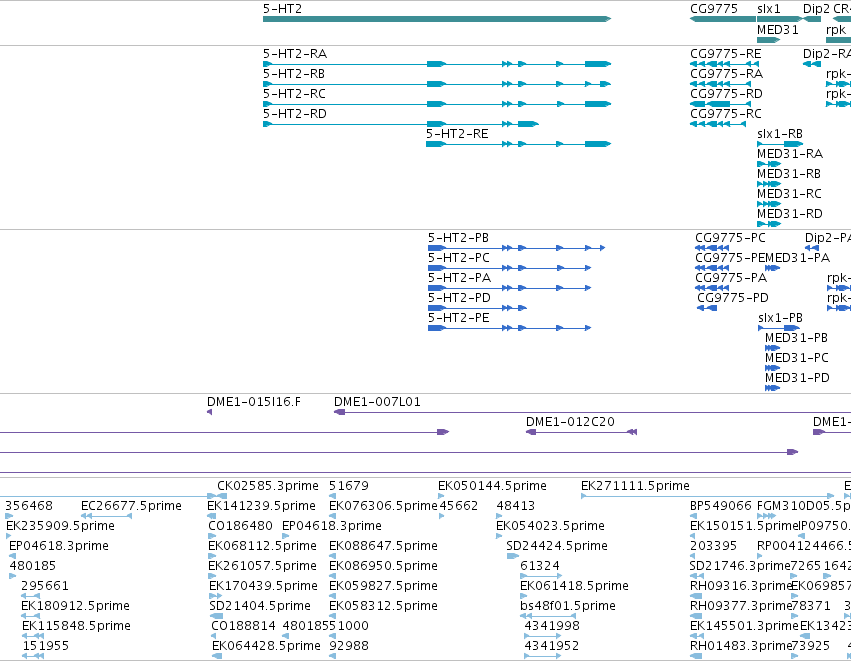Click the 5-HT2-RC transcript label
The width and height of the screenshot is (851, 661).
click(x=294, y=94)
